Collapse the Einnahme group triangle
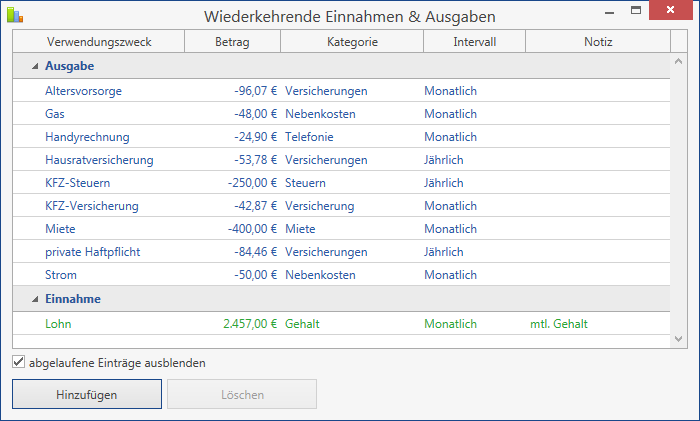The image size is (700, 421). point(35,299)
